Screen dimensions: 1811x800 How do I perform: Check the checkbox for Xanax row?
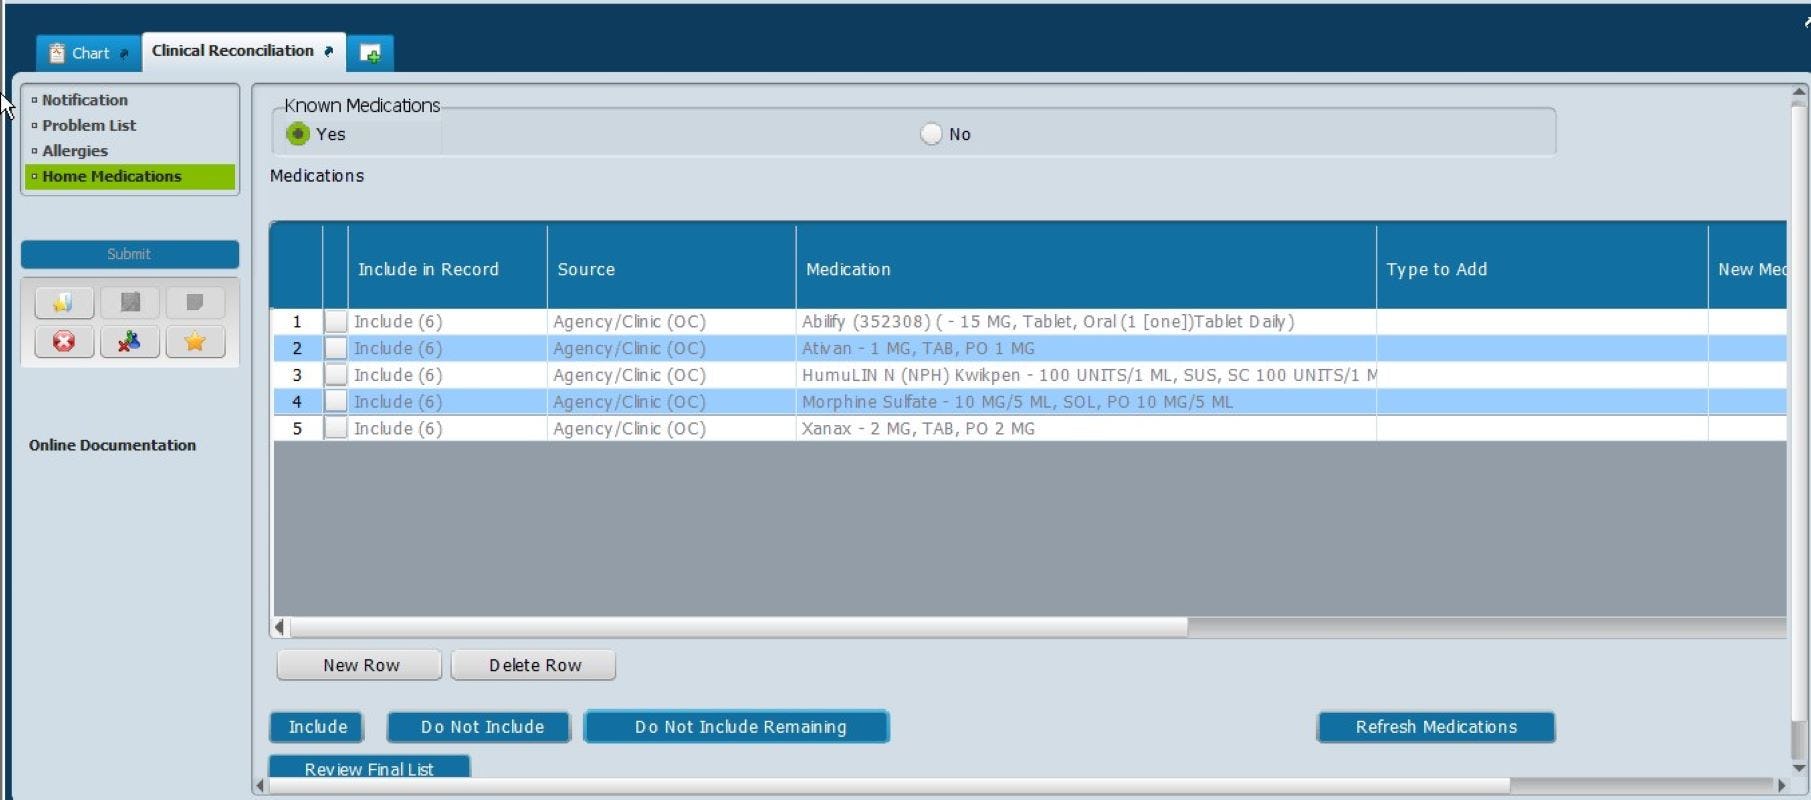pos(336,428)
